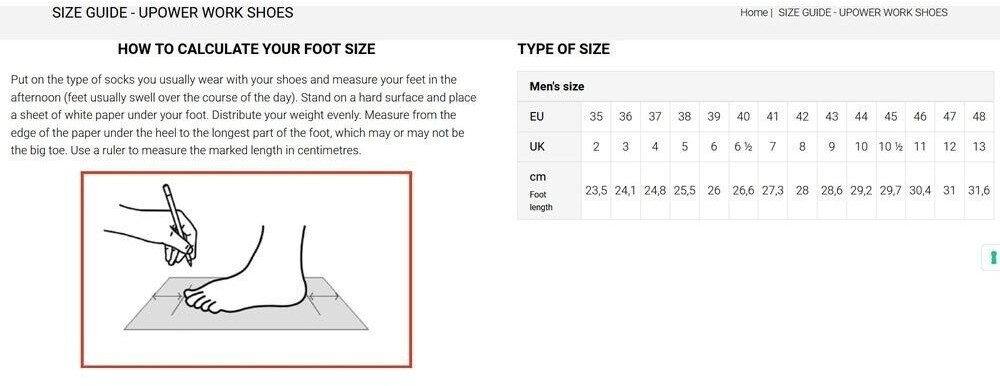This screenshot has width=1000, height=386.
Task: Click the foot measuring illustration
Action: 246,269
